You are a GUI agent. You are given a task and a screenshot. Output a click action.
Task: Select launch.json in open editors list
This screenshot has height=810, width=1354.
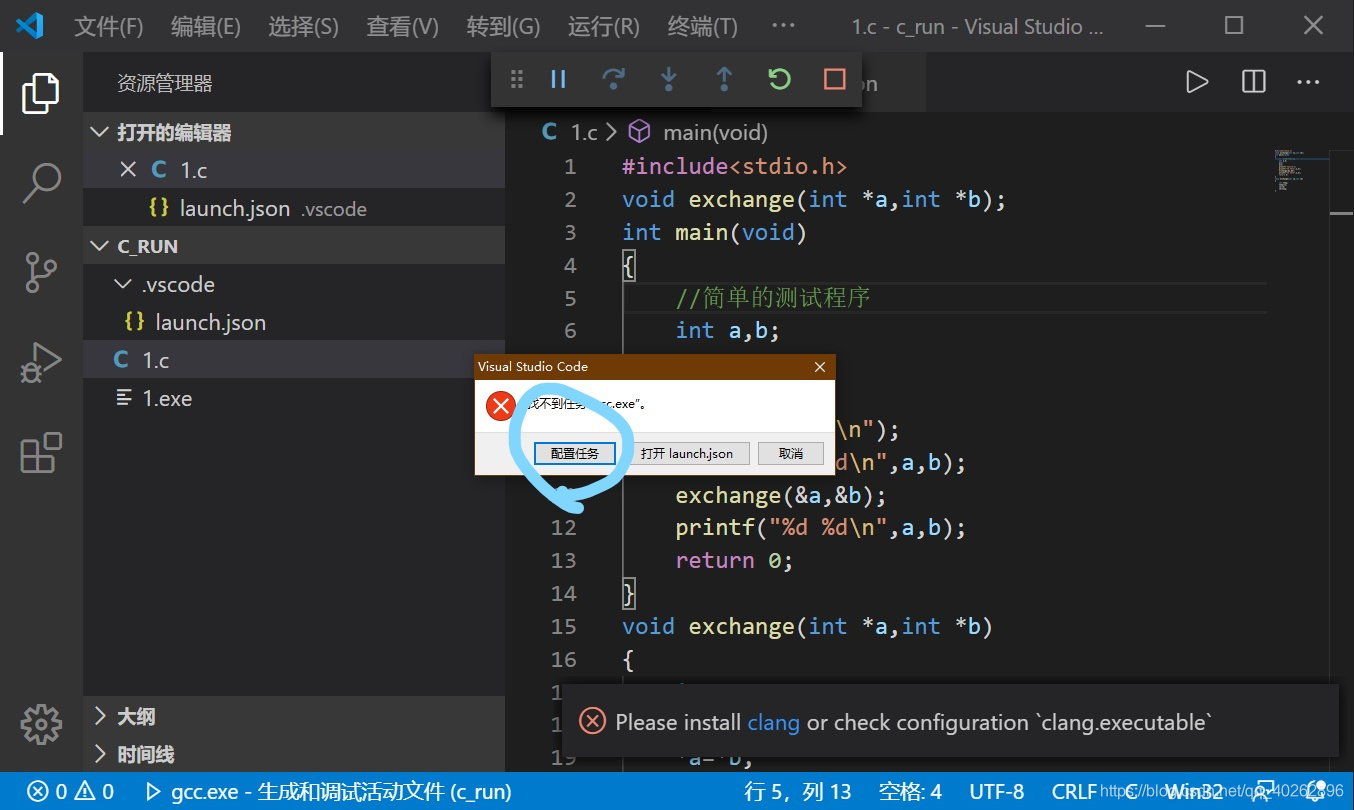294,208
